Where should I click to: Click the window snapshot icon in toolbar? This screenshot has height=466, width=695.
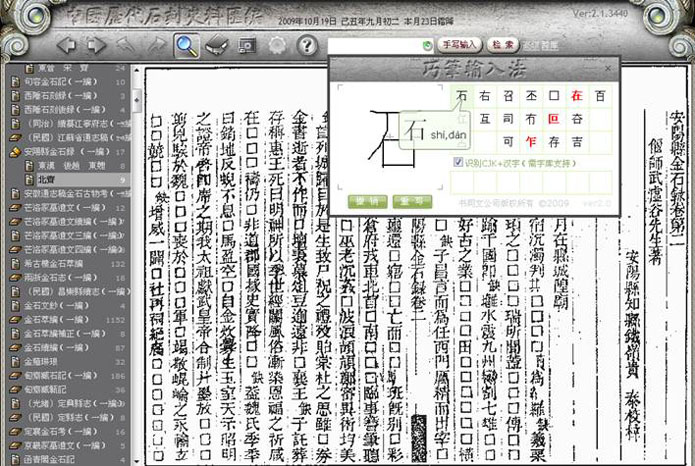click(247, 45)
